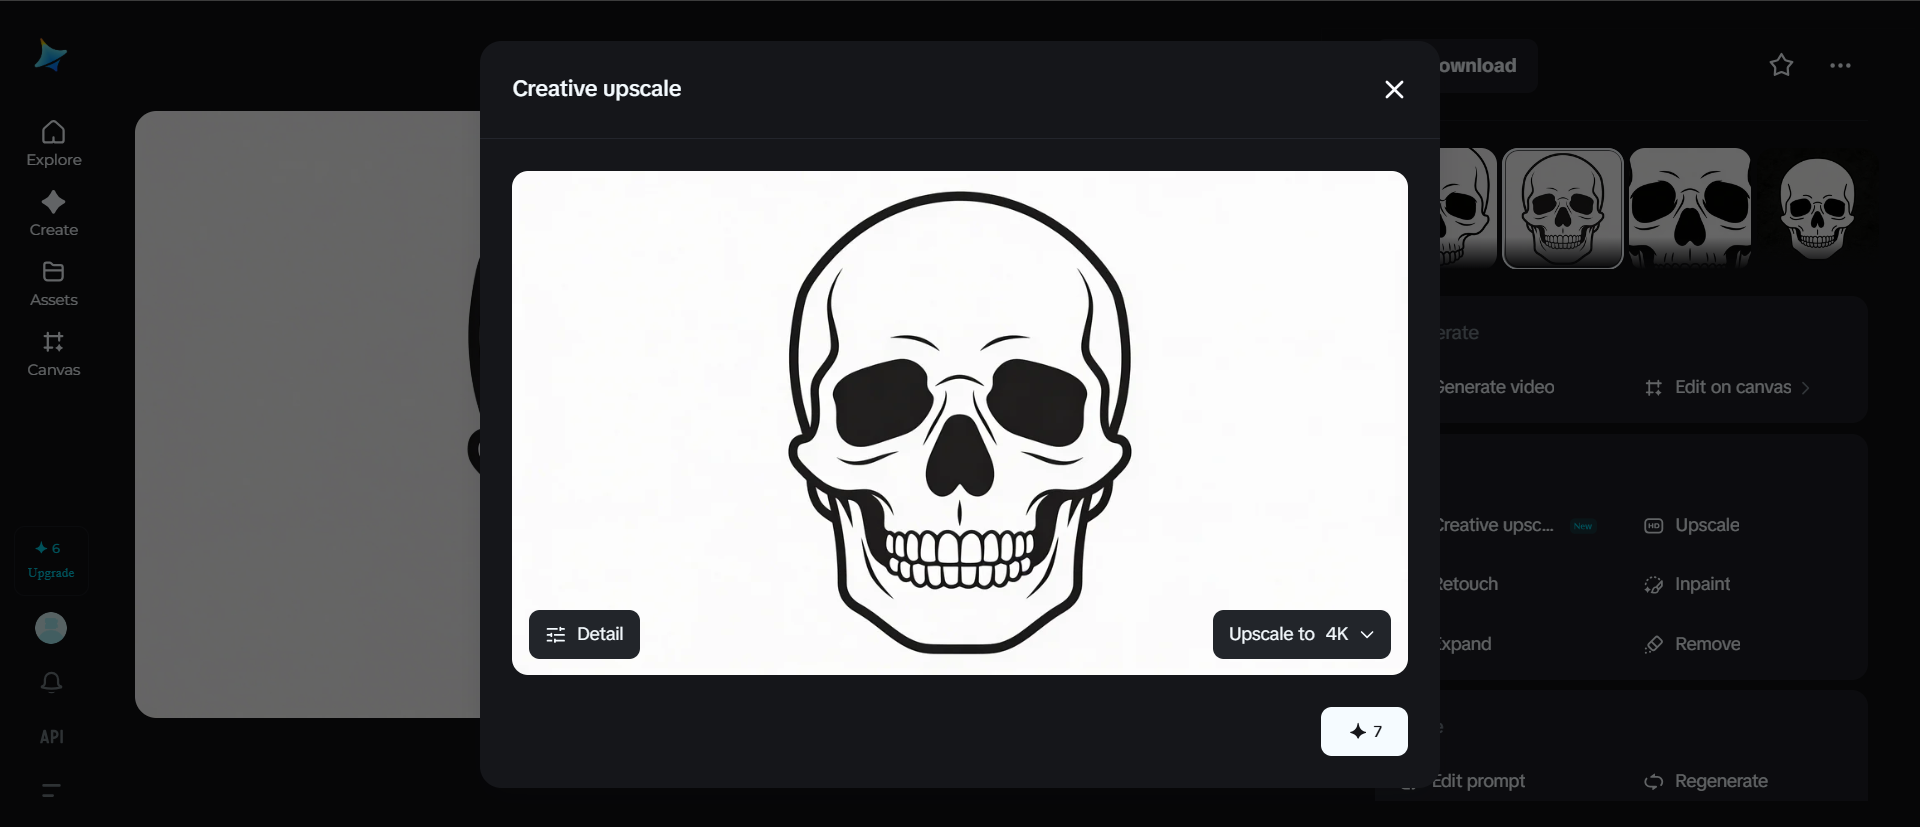Open the three-dot more options menu
Screen dimensions: 1920x827
(x=1840, y=65)
